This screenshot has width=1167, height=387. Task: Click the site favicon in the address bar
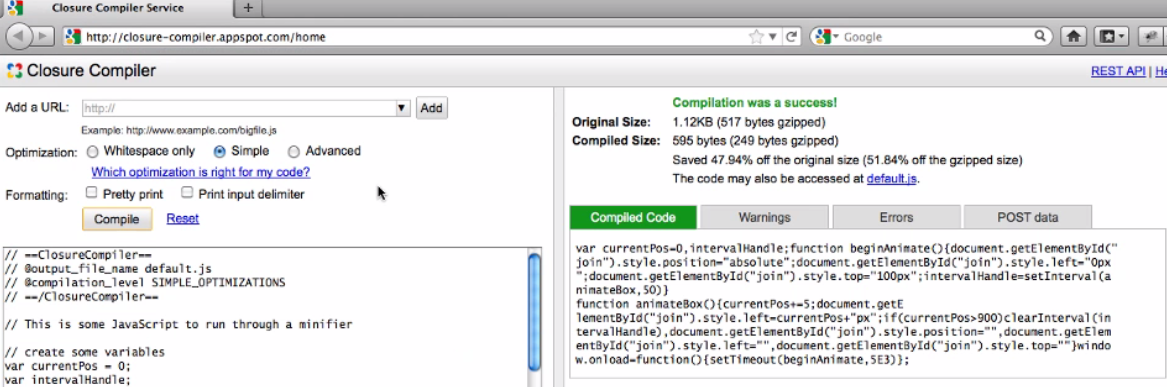click(72, 36)
